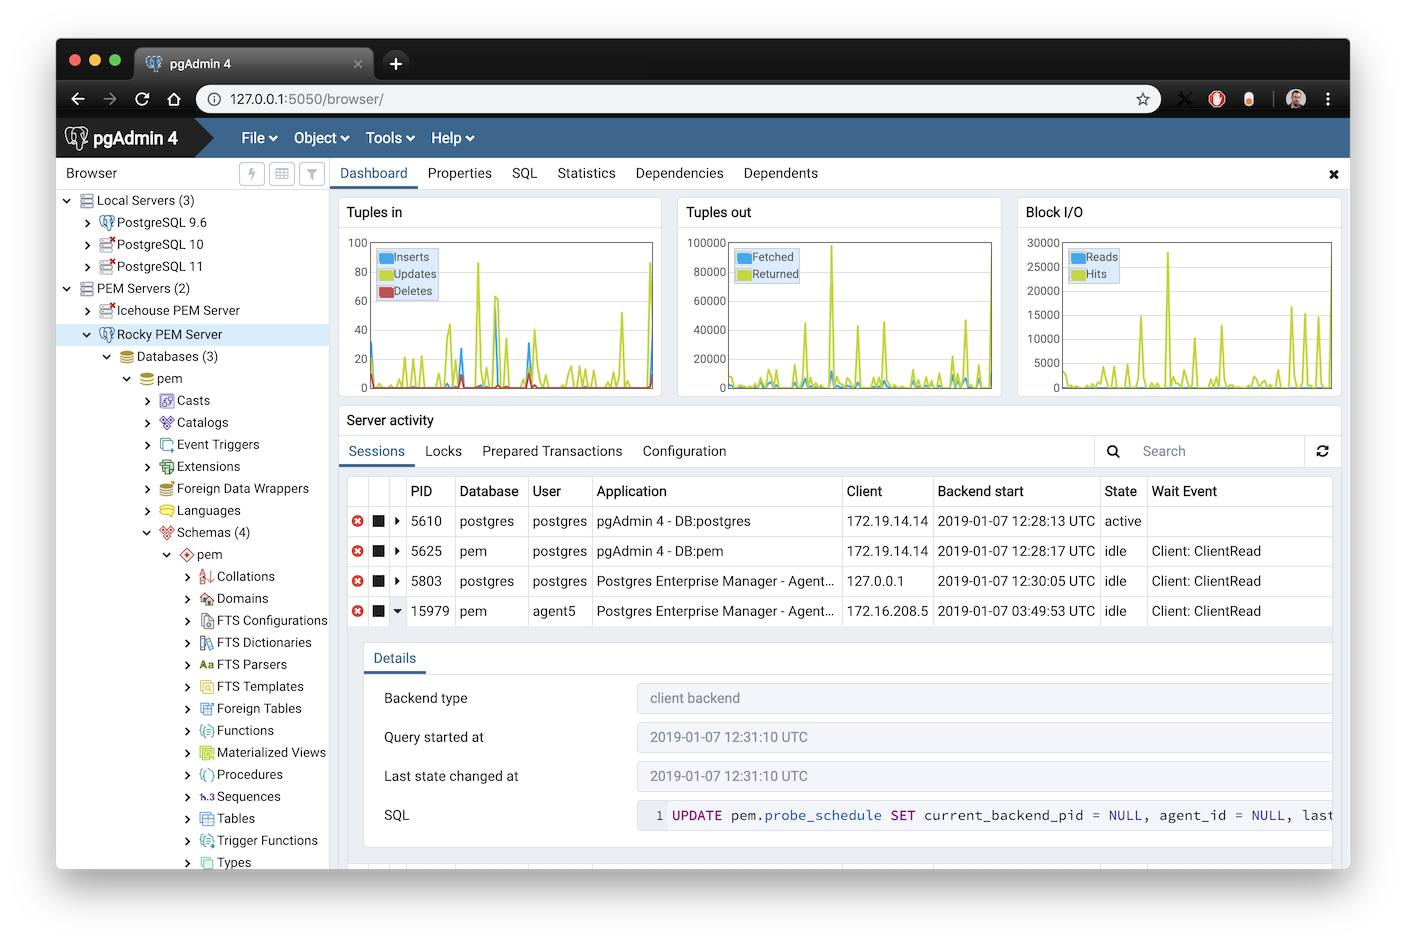
Task: Click the pgAdmin 4 elephant logo
Action: pos(77,138)
